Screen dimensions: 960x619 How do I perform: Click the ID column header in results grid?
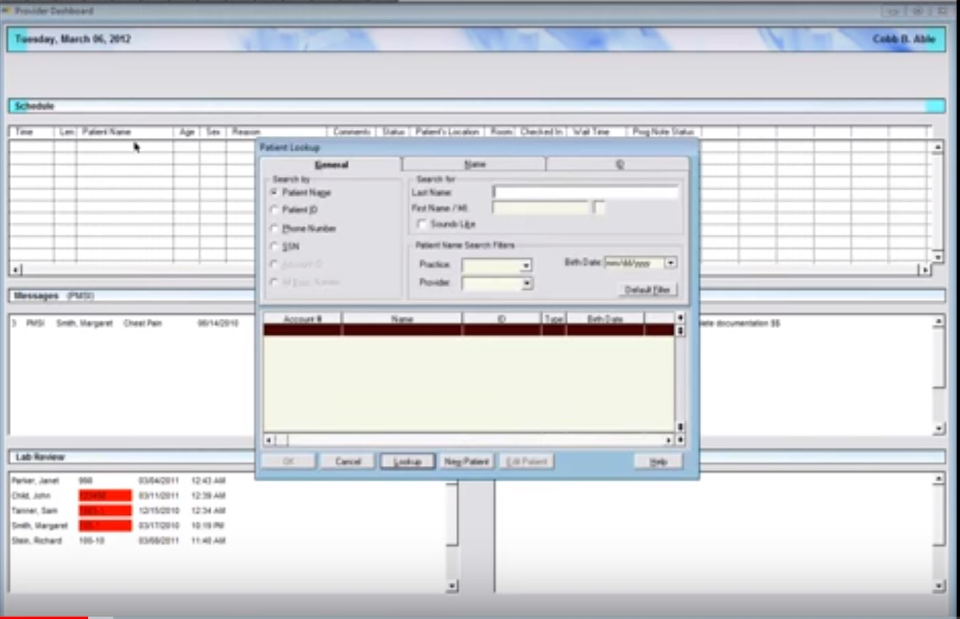(x=501, y=319)
